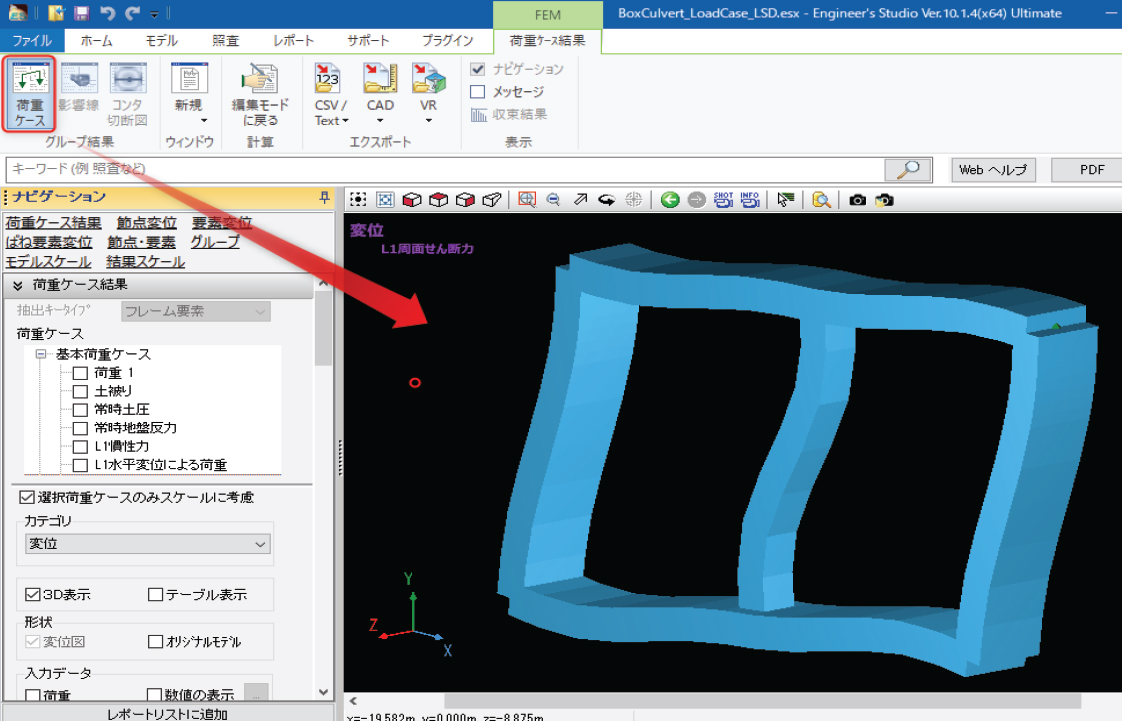Activate the dotted box selection tool in viewer
Screen dimensions: 1122x721
pyautogui.click(x=358, y=200)
